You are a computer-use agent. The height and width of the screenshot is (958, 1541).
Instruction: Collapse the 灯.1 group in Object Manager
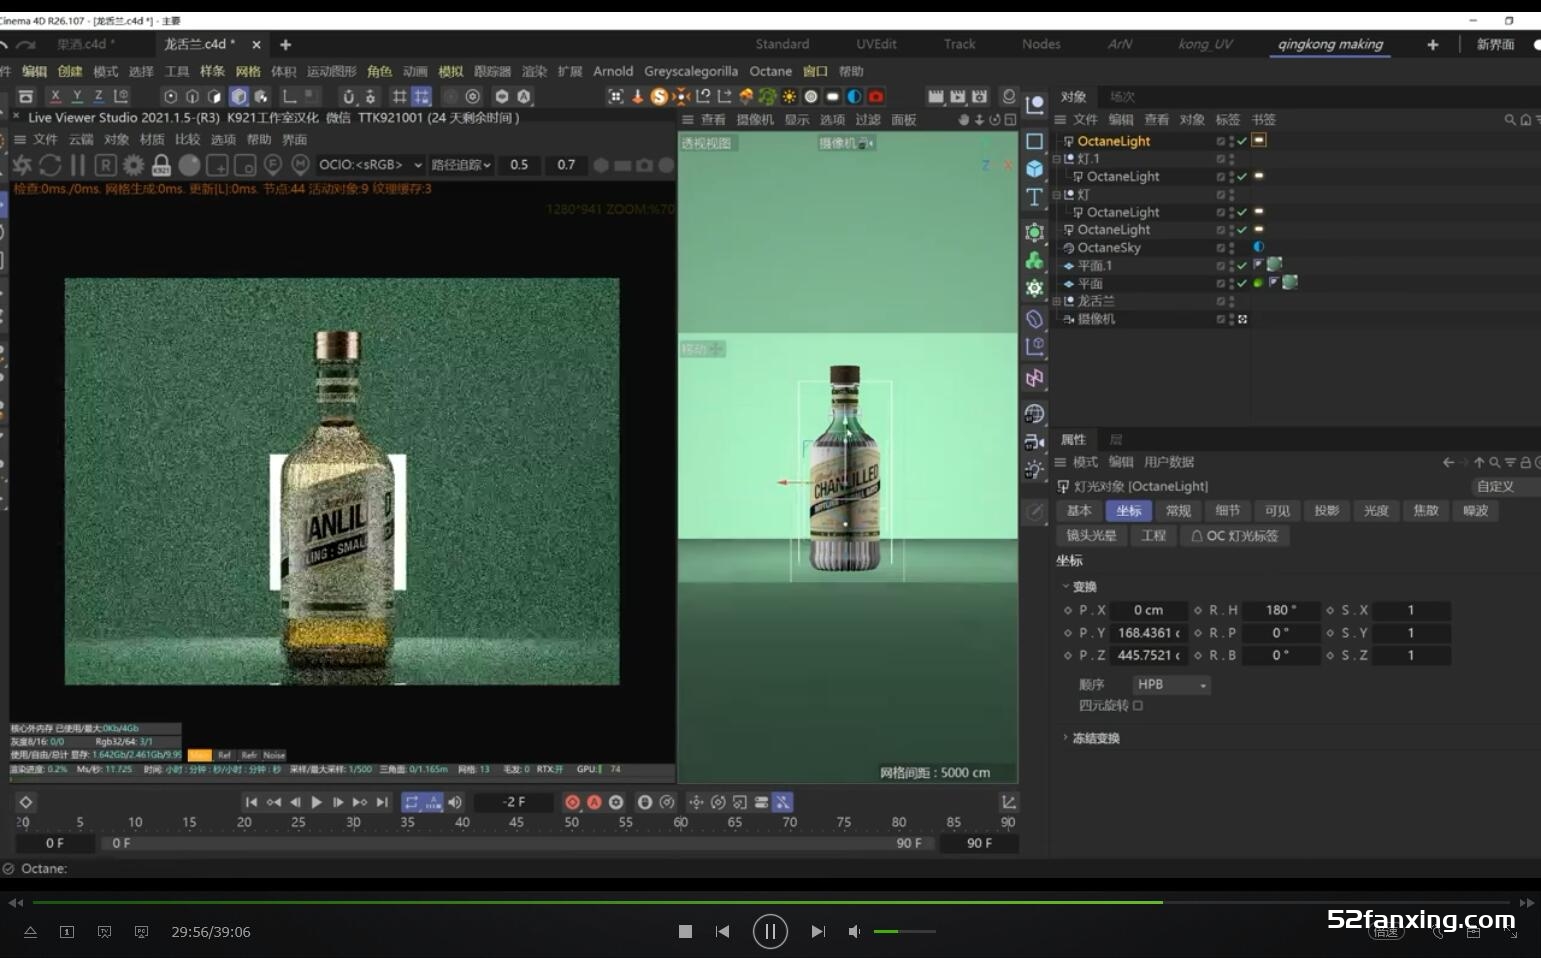click(x=1057, y=159)
